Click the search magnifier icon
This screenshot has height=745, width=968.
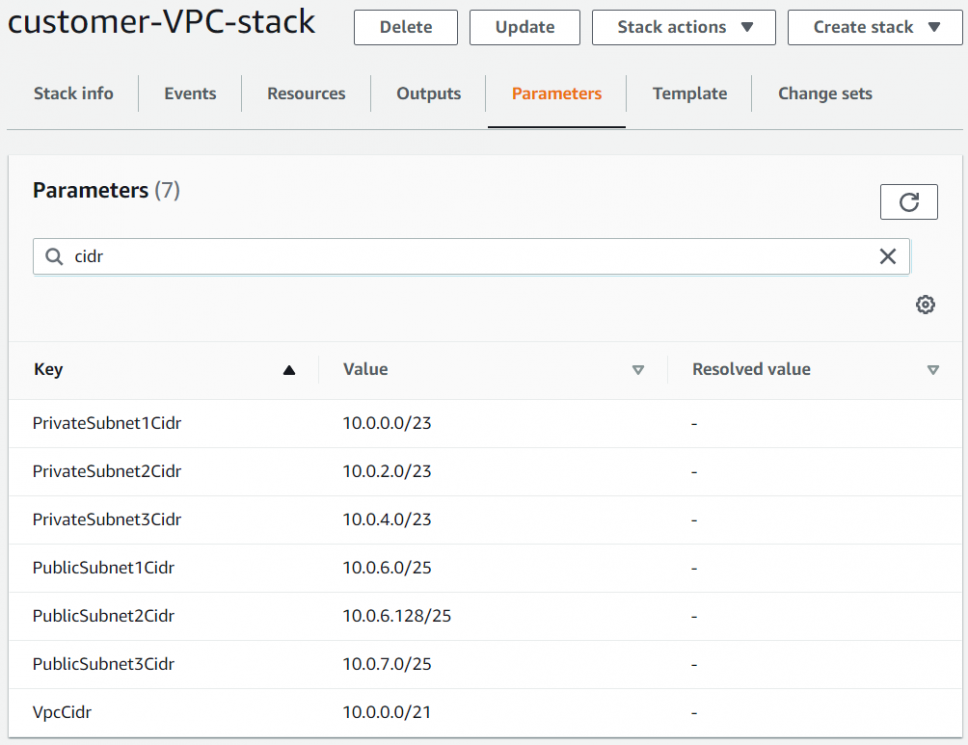(x=54, y=256)
